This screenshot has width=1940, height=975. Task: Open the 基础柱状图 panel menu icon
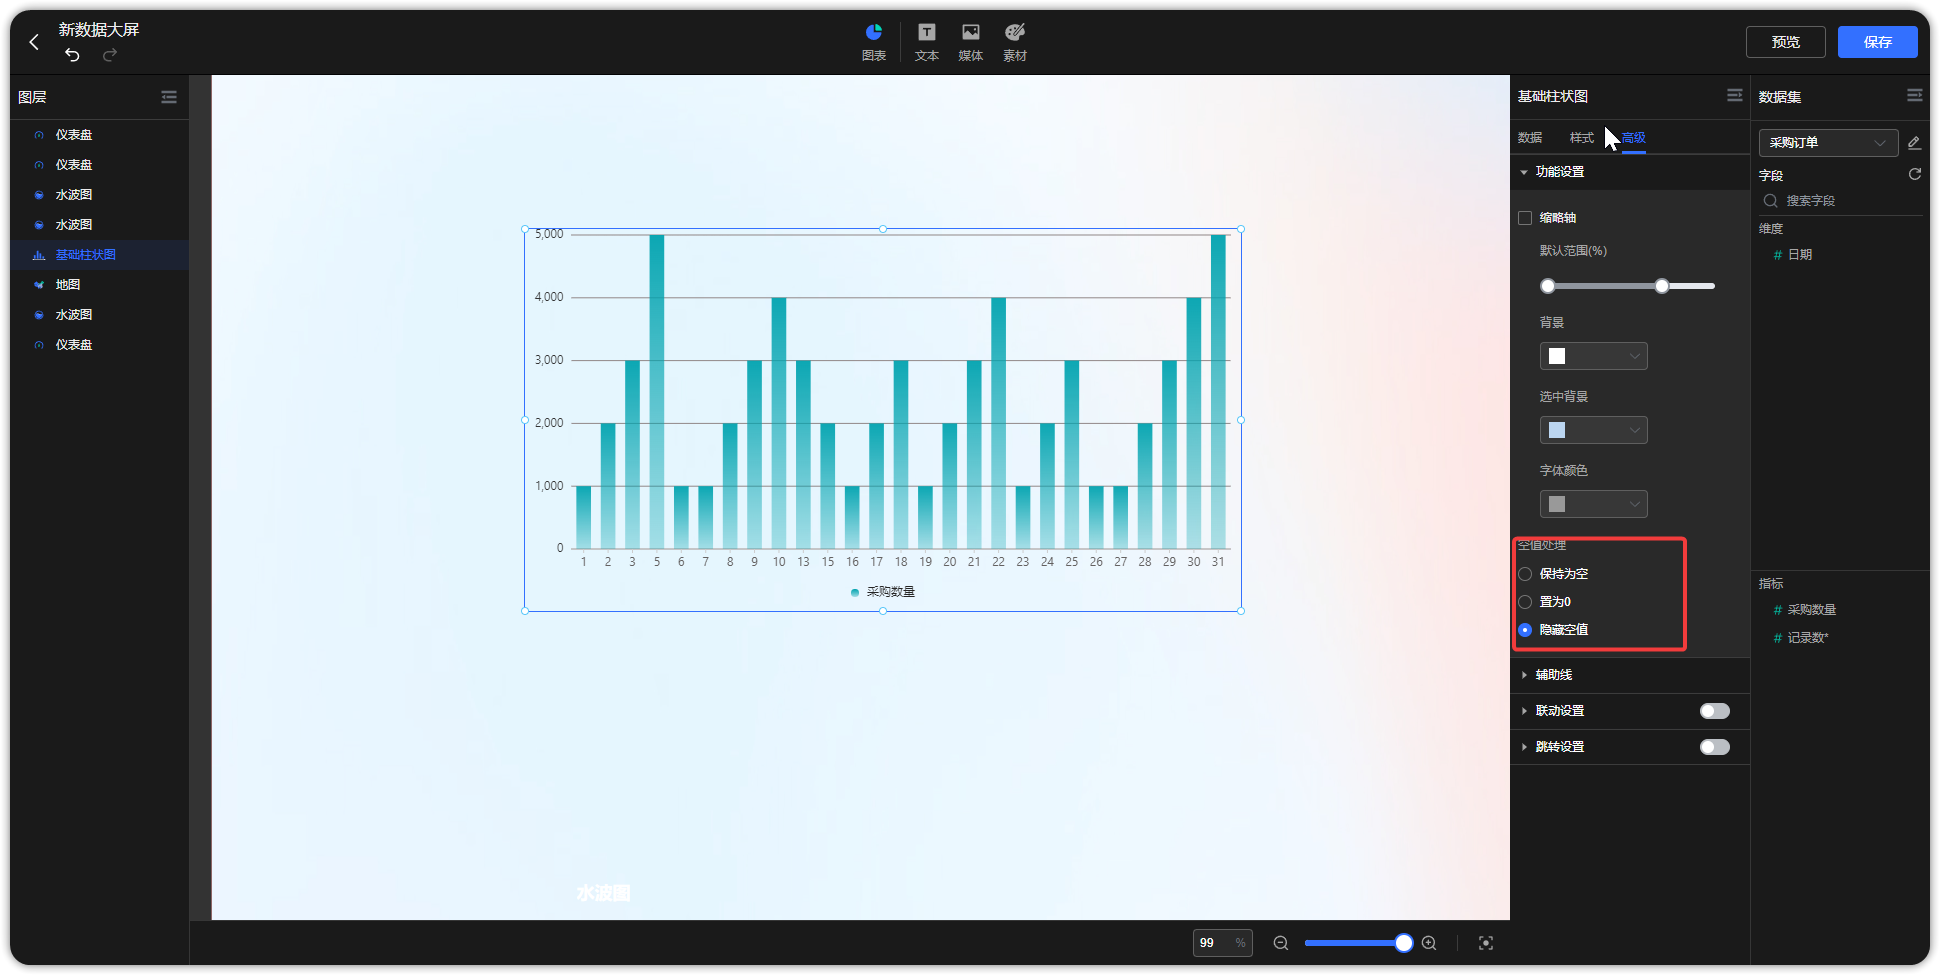(1734, 95)
